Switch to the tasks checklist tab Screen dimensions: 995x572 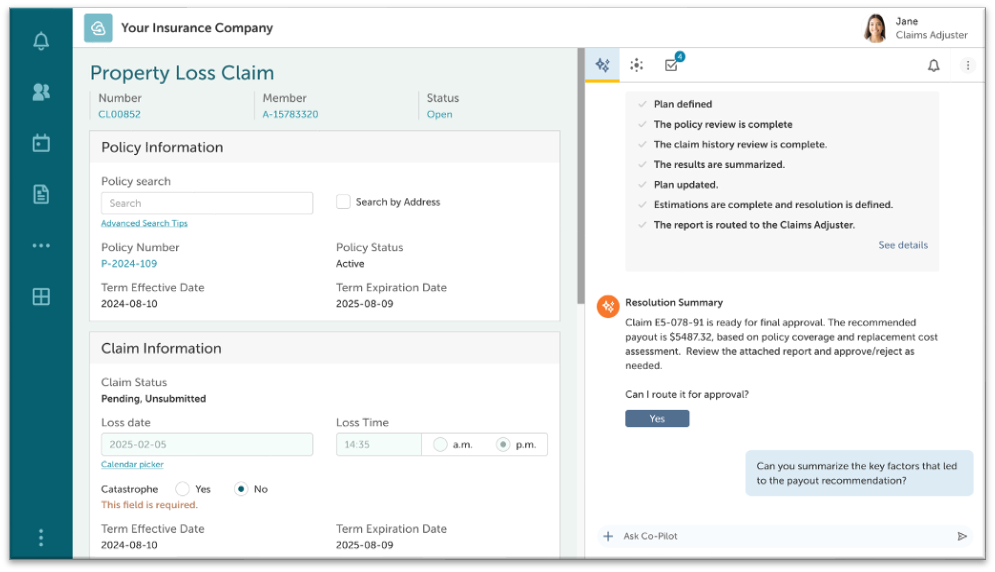[671, 65]
